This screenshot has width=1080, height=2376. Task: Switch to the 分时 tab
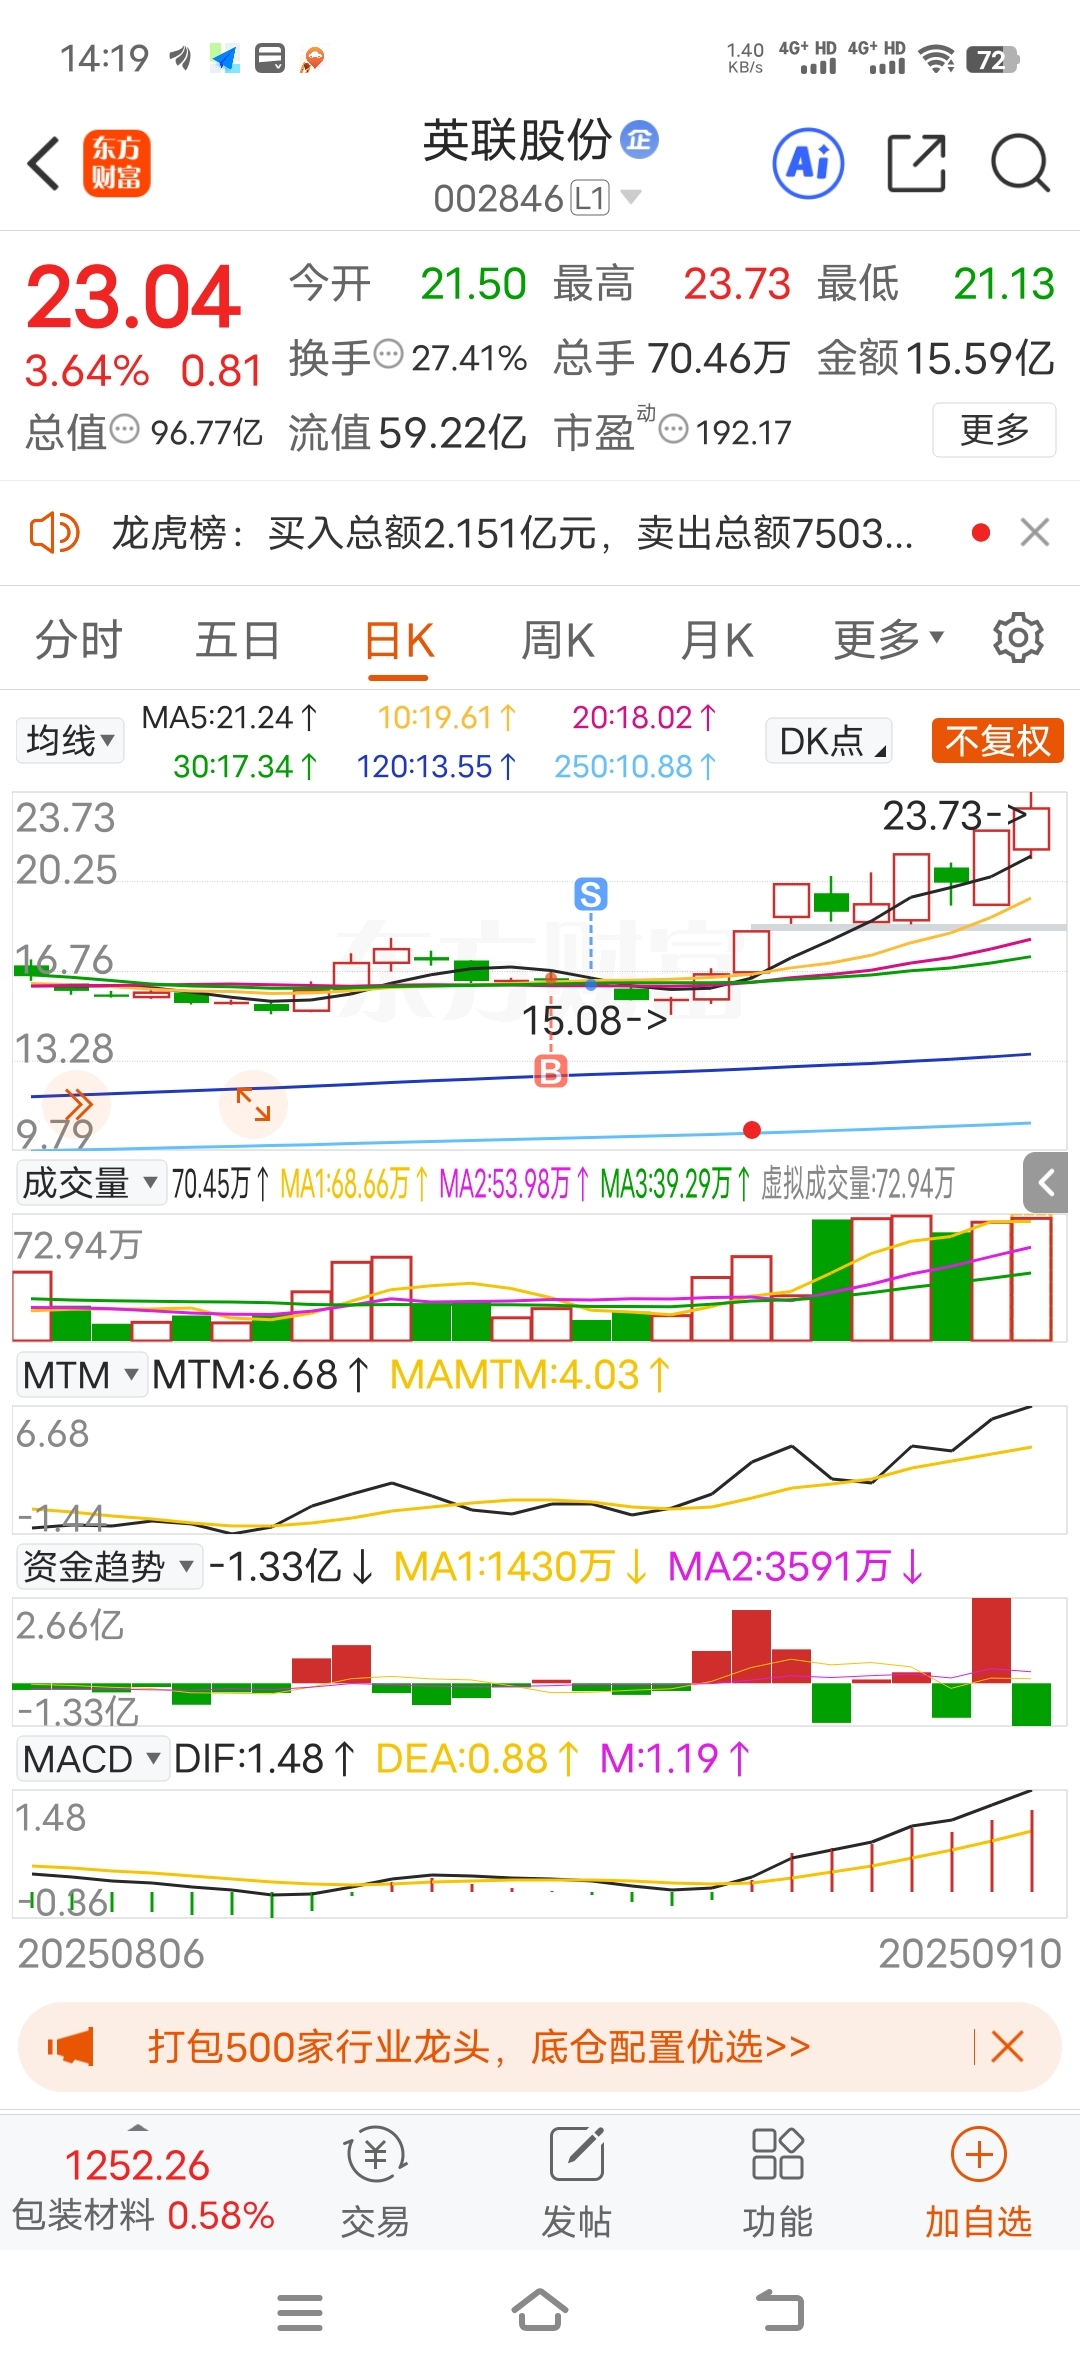pyautogui.click(x=79, y=640)
